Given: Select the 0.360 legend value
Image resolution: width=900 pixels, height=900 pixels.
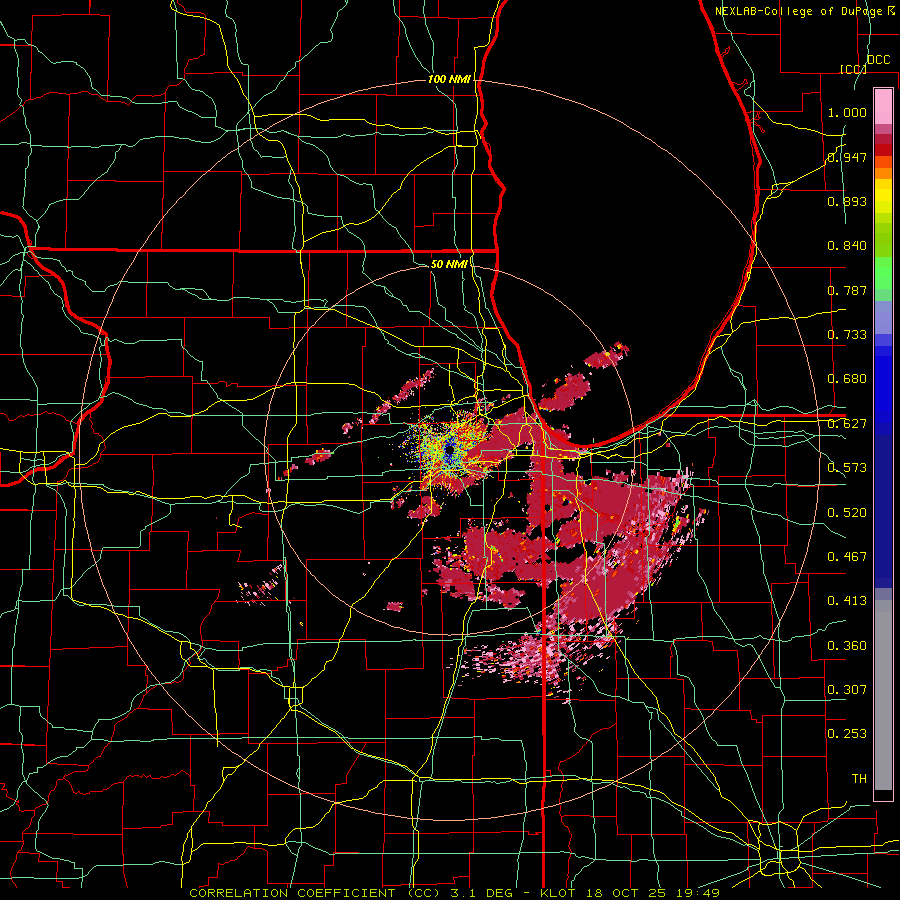Looking at the screenshot, I should coord(847,646).
